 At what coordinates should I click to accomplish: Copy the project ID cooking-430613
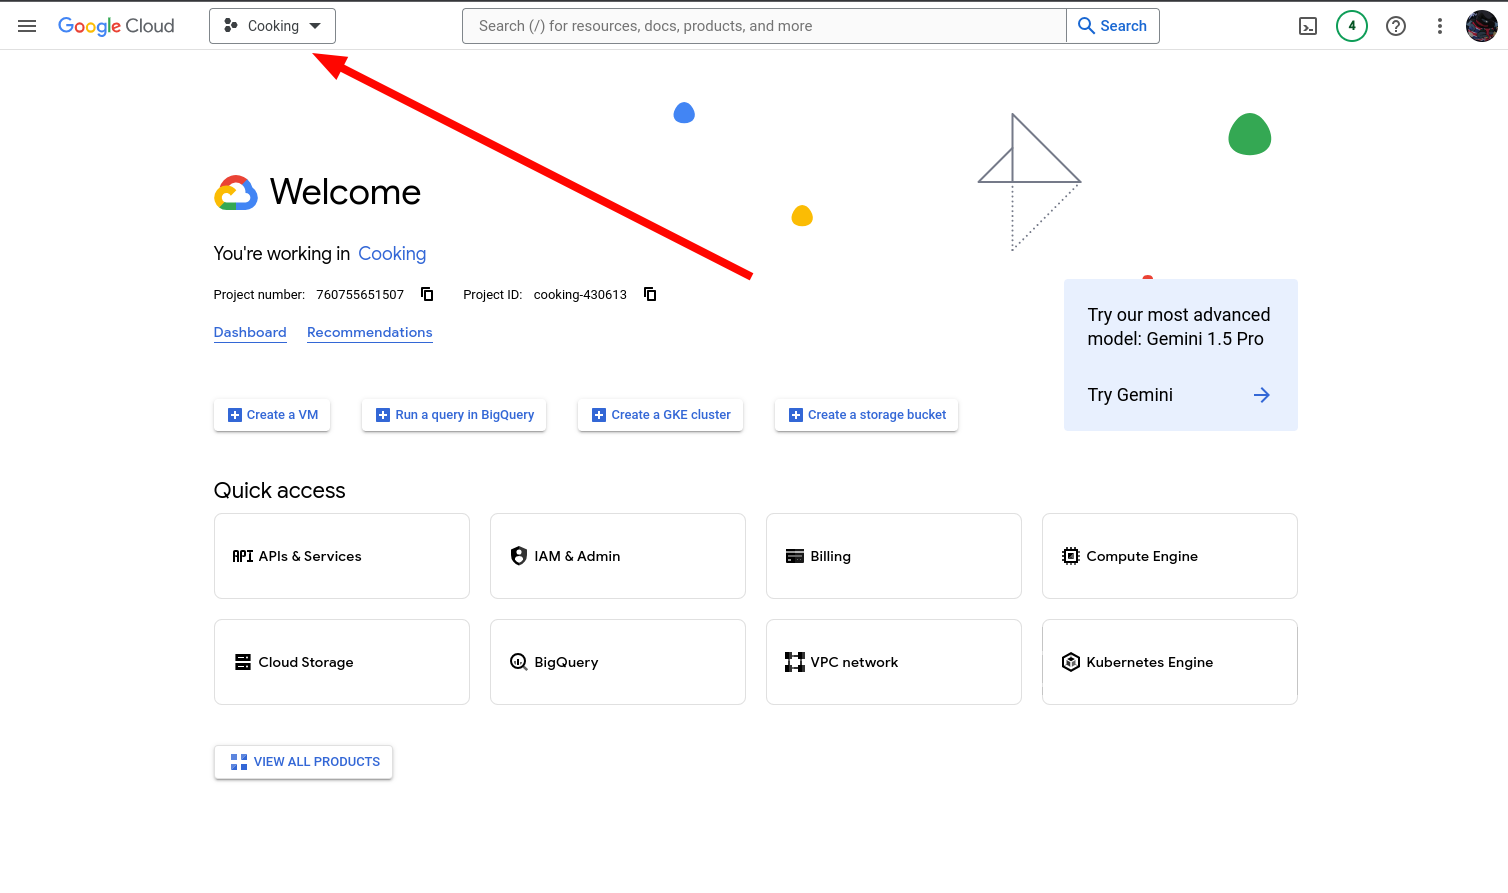[x=650, y=294]
